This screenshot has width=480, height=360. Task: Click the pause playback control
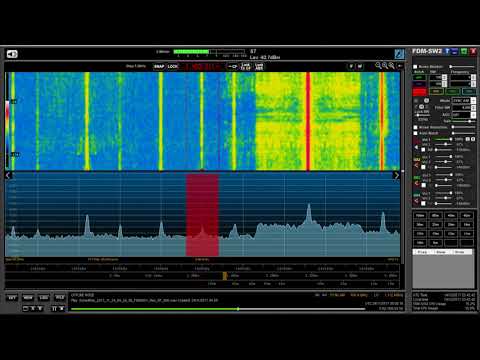[x=54, y=309]
